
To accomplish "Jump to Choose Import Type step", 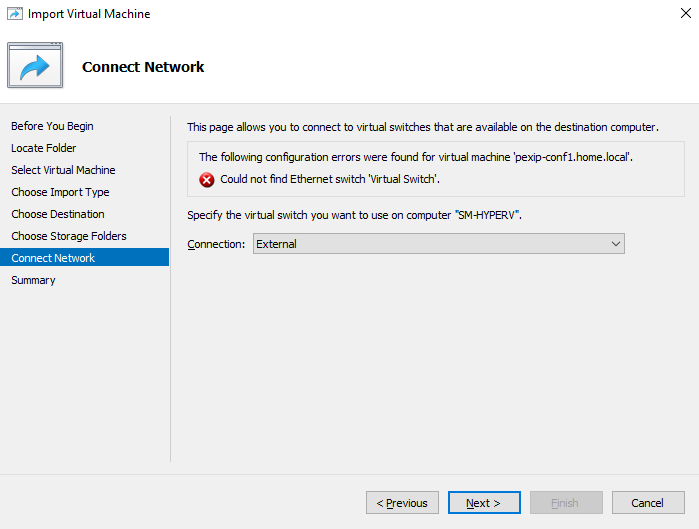I will click(60, 192).
